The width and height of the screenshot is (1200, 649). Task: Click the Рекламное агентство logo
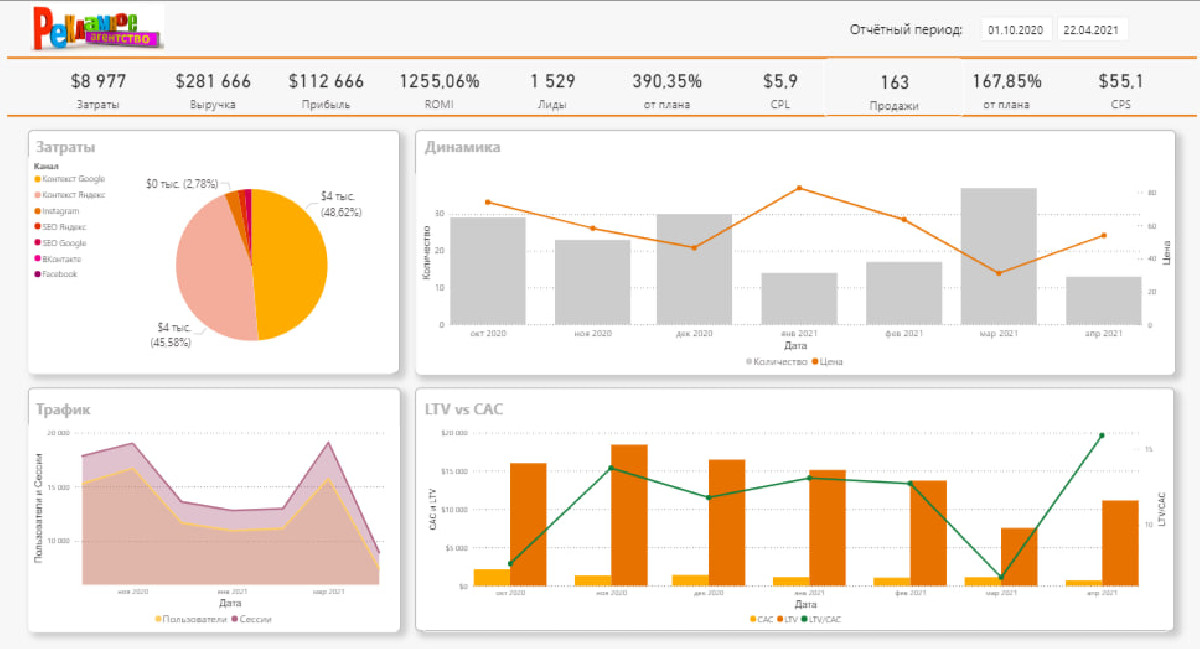[x=97, y=28]
